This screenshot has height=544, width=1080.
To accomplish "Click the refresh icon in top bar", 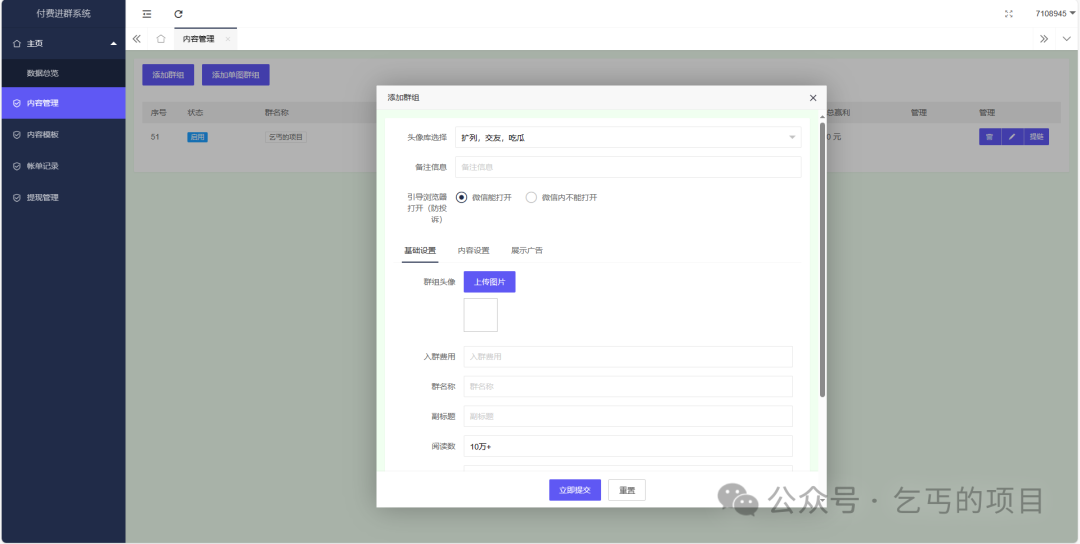I will tap(178, 14).
